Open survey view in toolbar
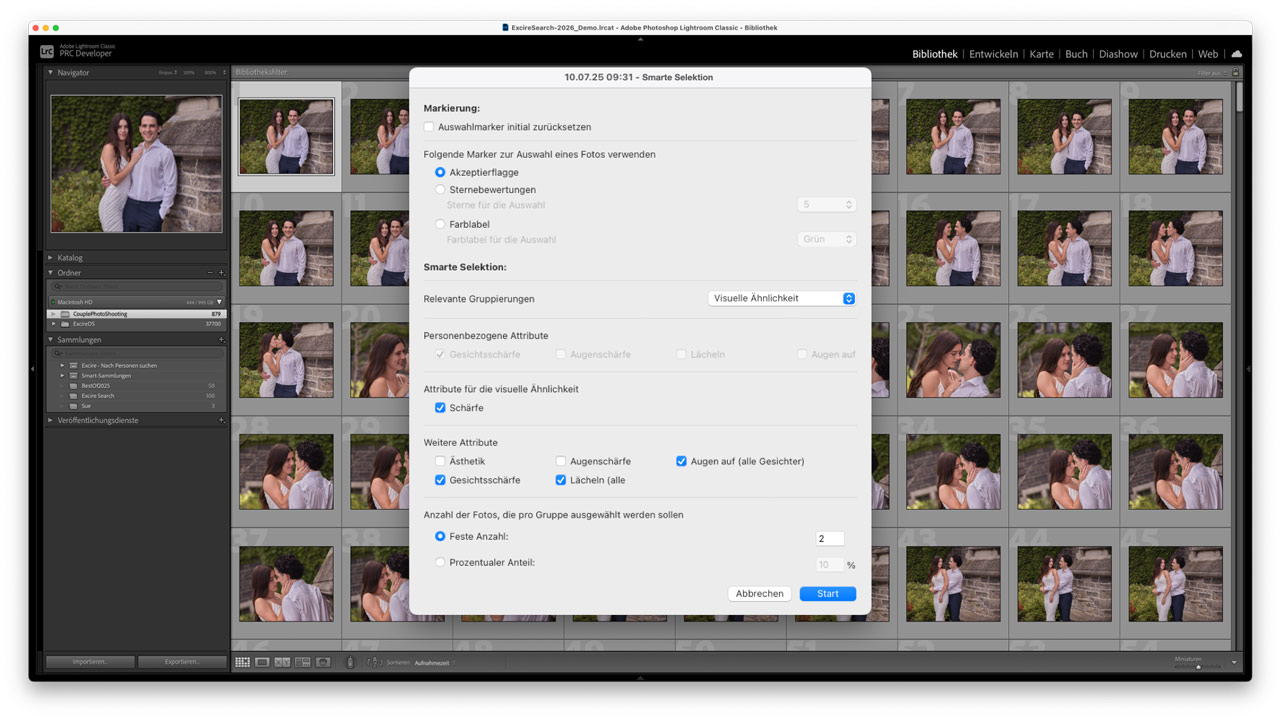The height and width of the screenshot is (720, 1280). click(x=302, y=662)
